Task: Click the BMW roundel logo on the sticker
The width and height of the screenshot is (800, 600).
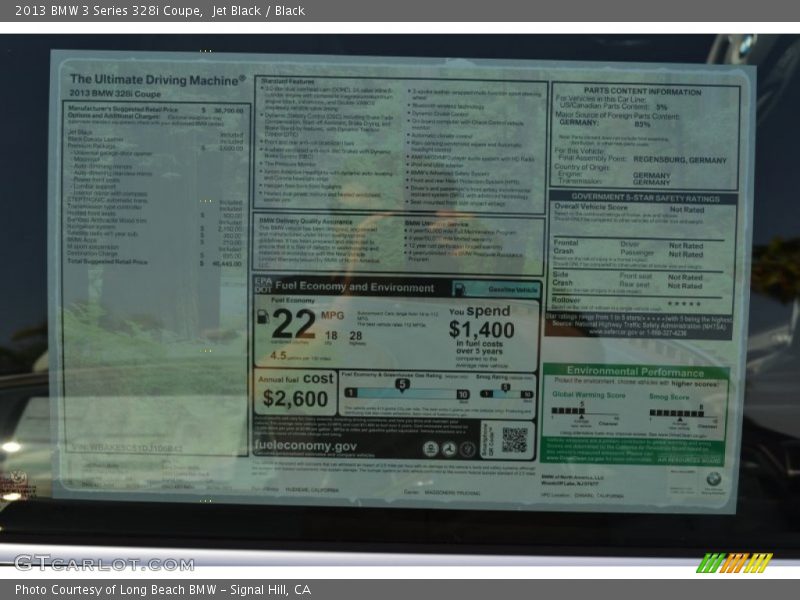Action: tap(712, 480)
